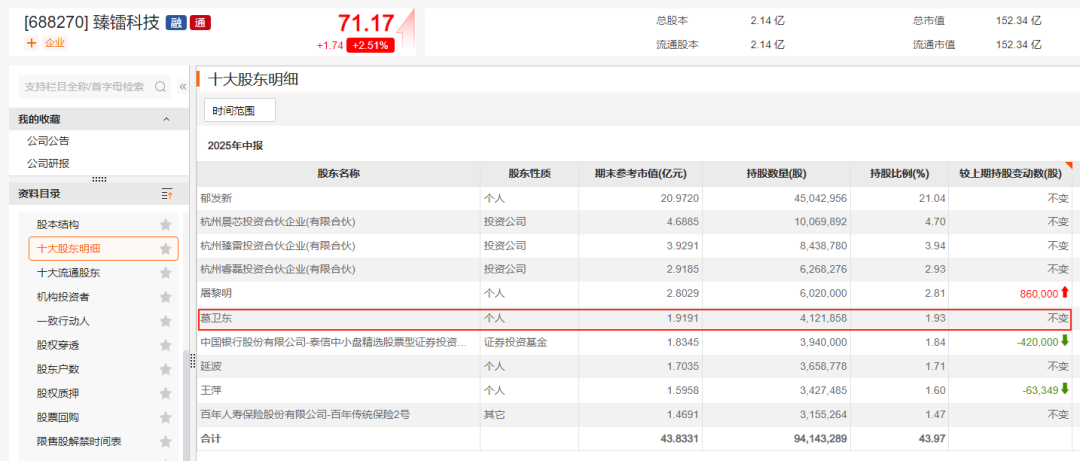Open 股权穿透 menu item
The height and width of the screenshot is (461, 1080).
pyautogui.click(x=58, y=345)
